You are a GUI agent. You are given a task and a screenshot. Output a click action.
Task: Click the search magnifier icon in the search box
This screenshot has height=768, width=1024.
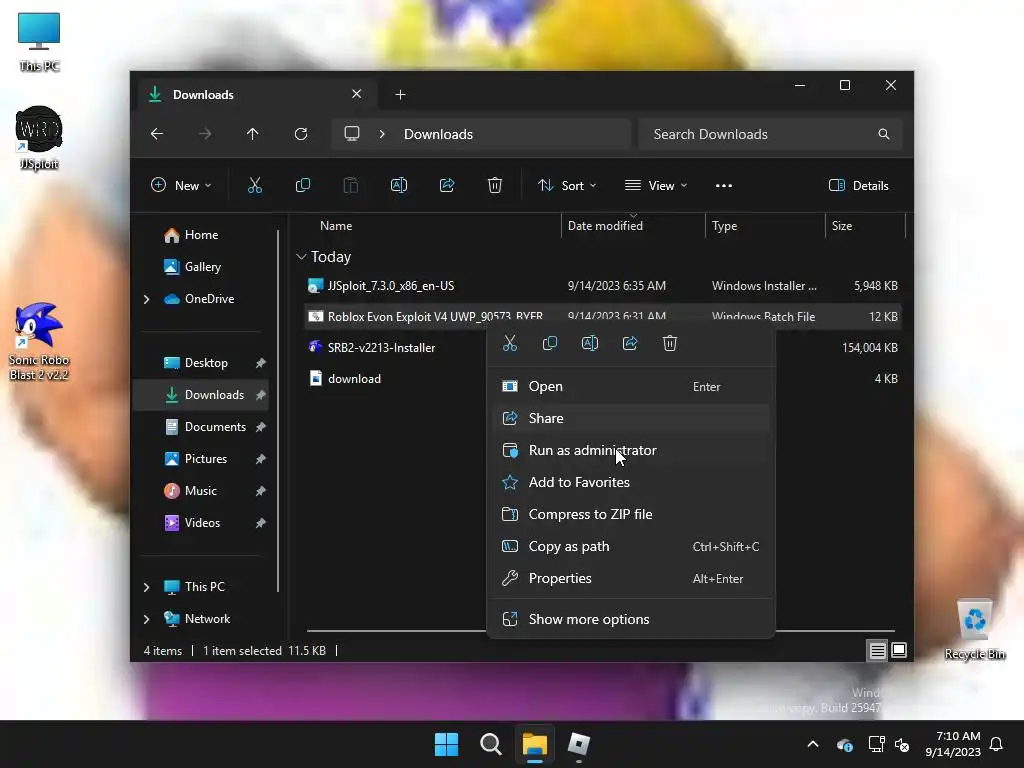(x=884, y=134)
